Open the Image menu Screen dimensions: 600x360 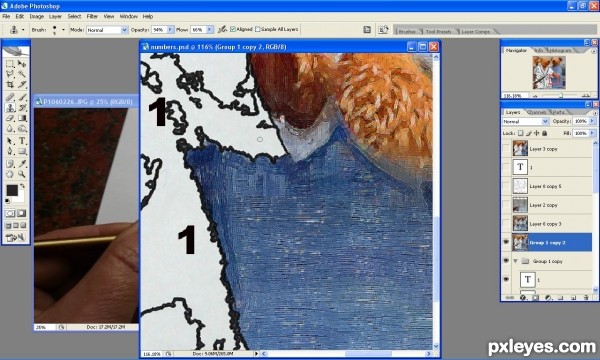click(37, 16)
